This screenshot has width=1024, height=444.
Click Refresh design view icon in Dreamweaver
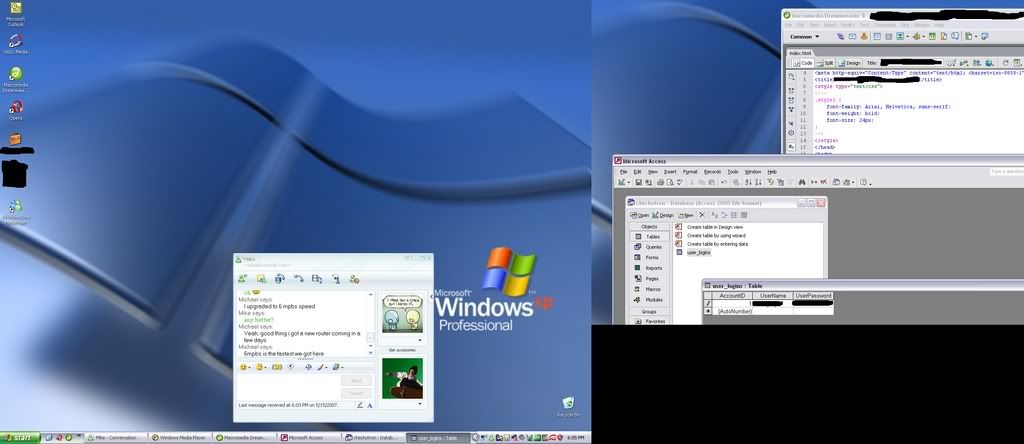click(x=1006, y=63)
